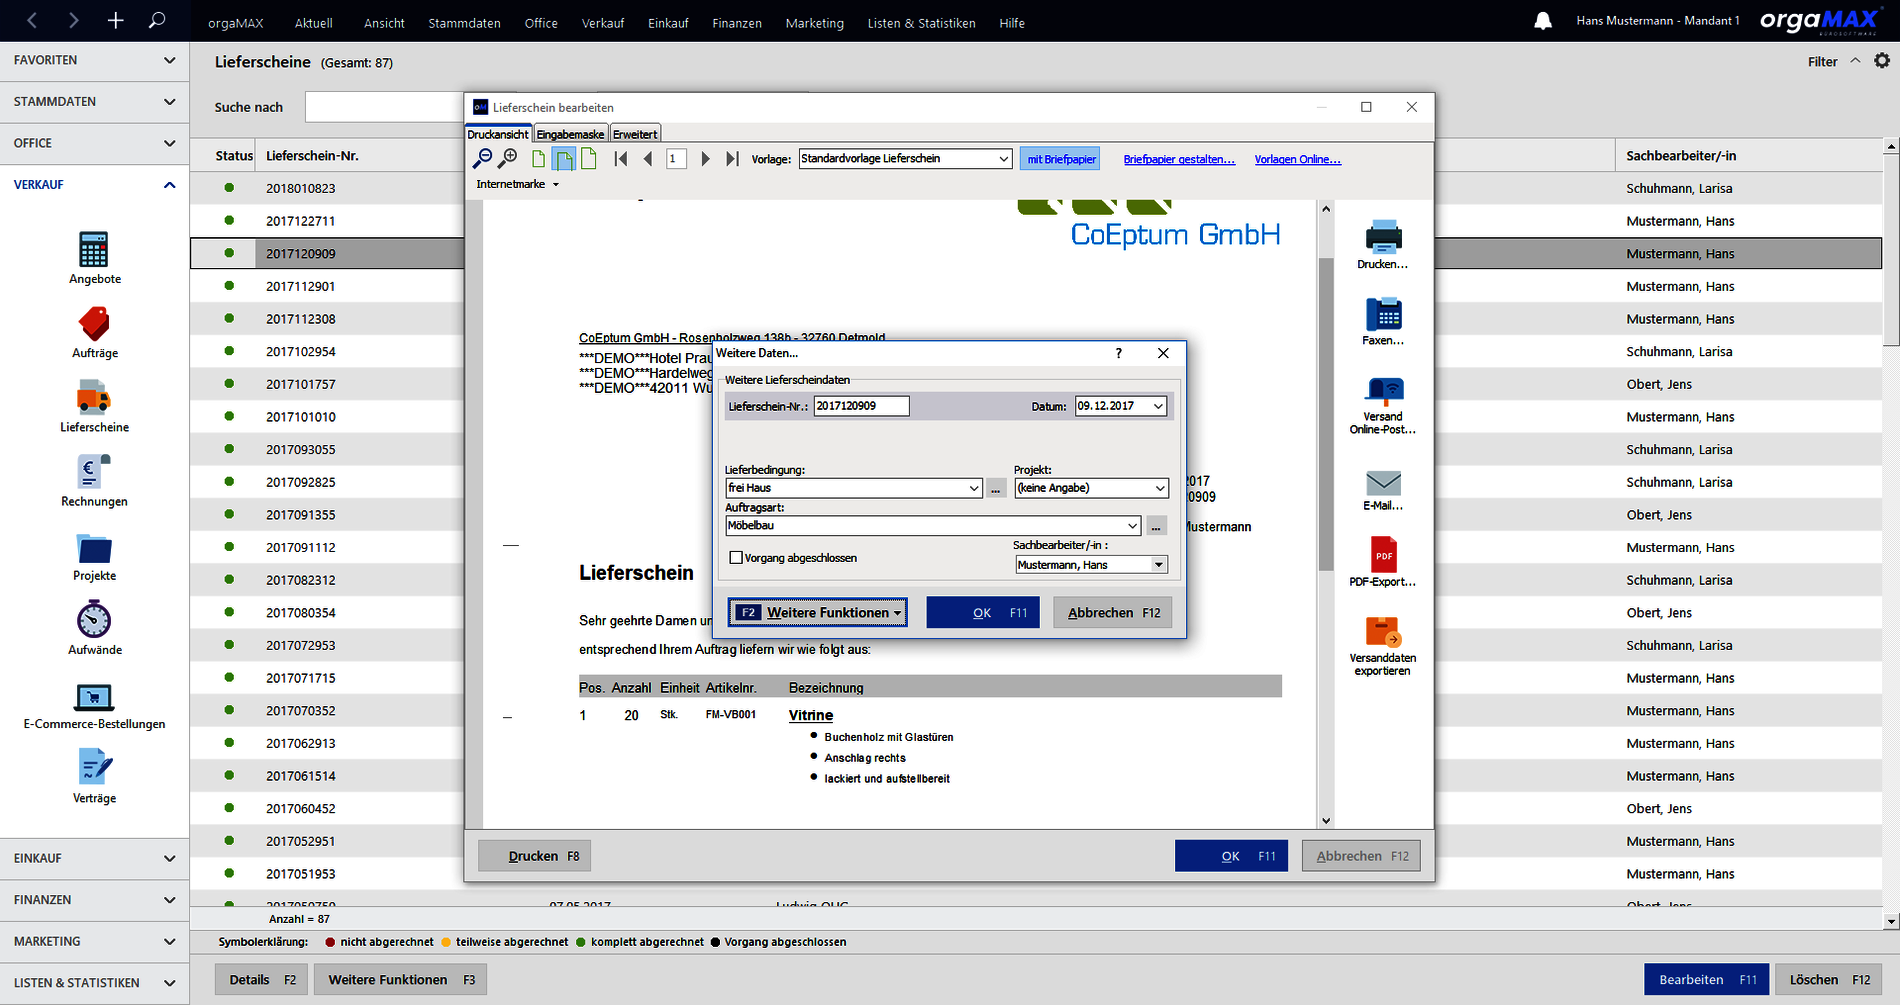Switch to the Eingabemaske tab
Image resolution: width=1900 pixels, height=1005 pixels.
point(570,134)
